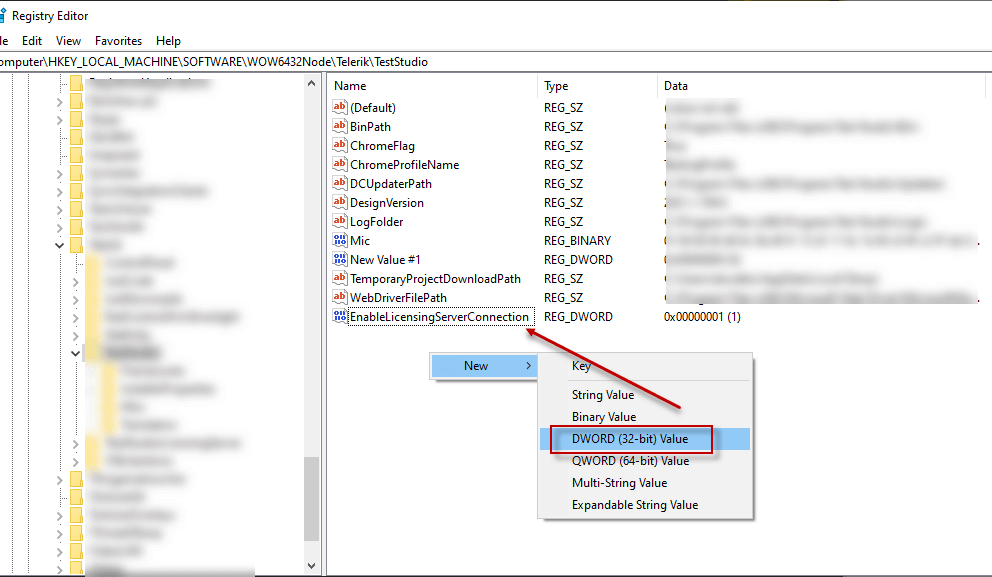The image size is (992, 577).
Task: Click the (Default) value's string icon
Action: 340,107
